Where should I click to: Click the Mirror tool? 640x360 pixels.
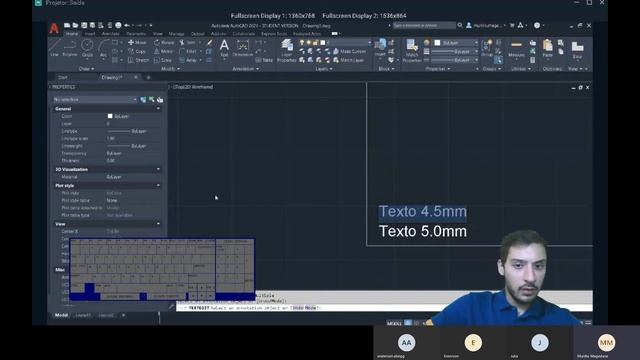pyautogui.click(x=163, y=51)
